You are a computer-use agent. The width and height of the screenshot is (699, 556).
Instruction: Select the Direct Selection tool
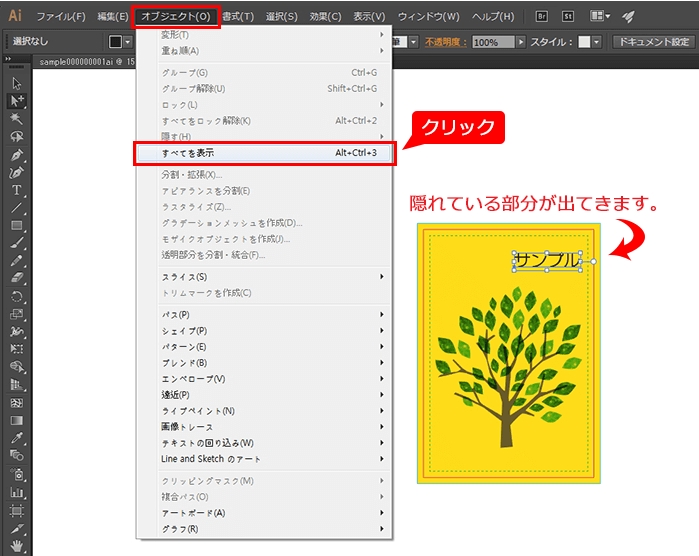coord(16,101)
